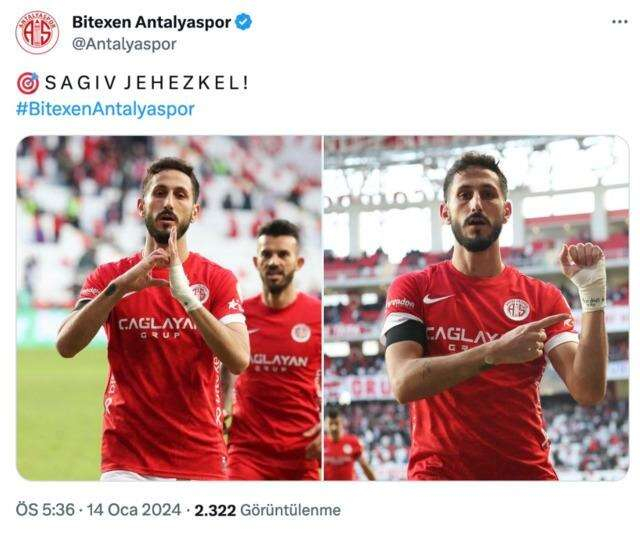Open the #BitexenAntalyaspor hashtag
Screen dimensions: 640x534
105,109
